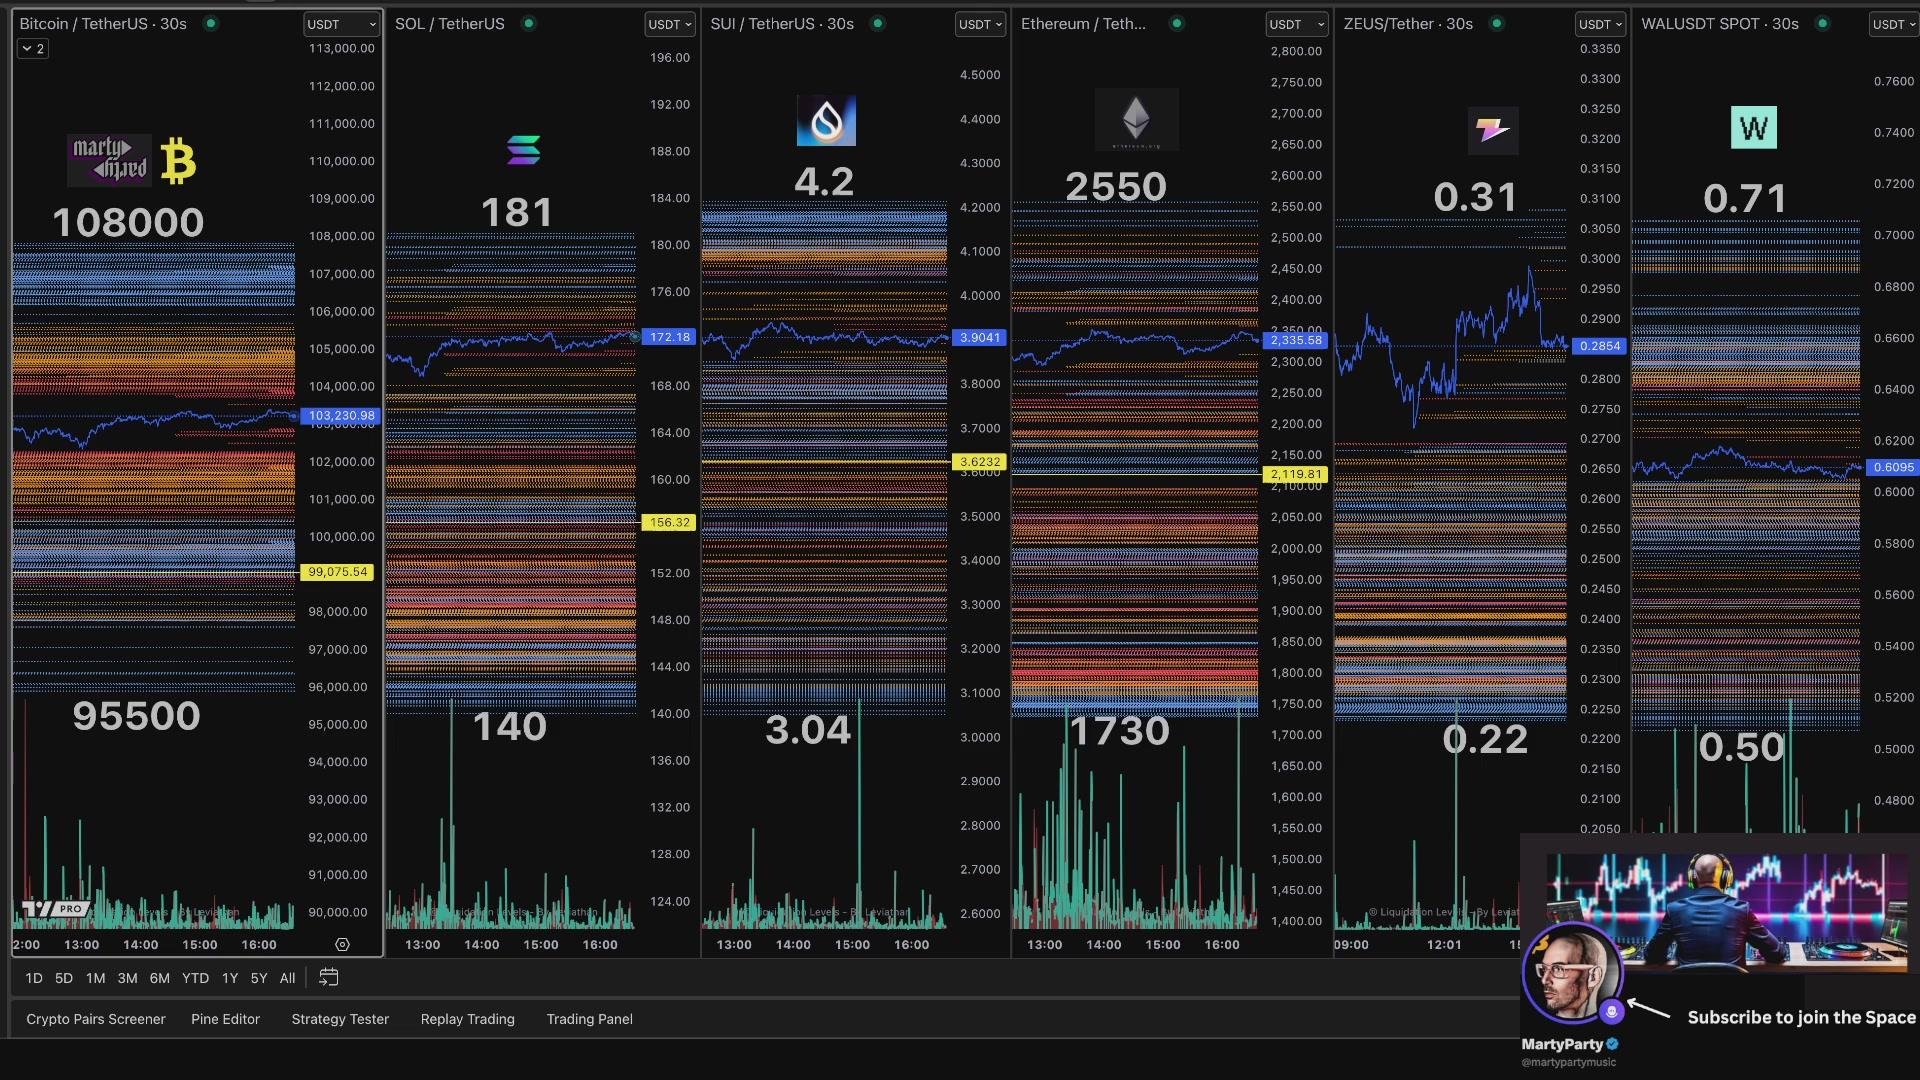Toggle the WALUSDT SPOT green status dot
This screenshot has width=1920, height=1080.
pyautogui.click(x=1822, y=23)
